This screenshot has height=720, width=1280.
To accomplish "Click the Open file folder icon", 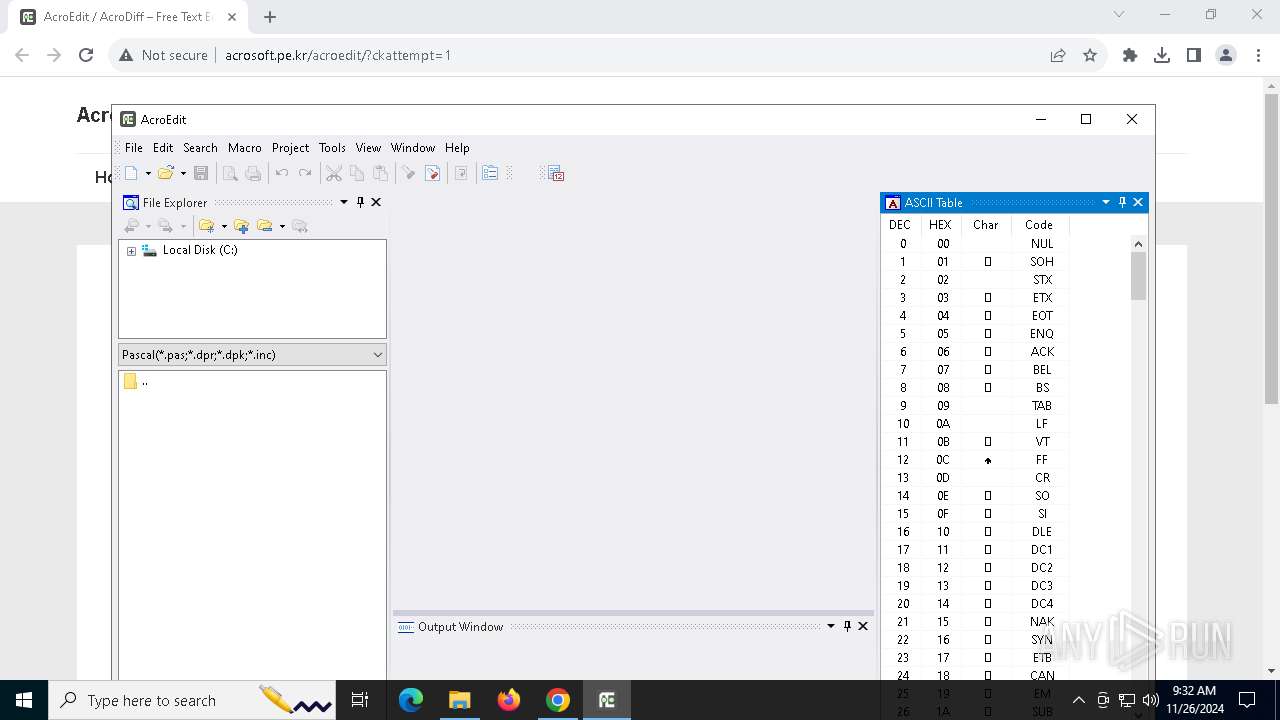I will tap(166, 173).
